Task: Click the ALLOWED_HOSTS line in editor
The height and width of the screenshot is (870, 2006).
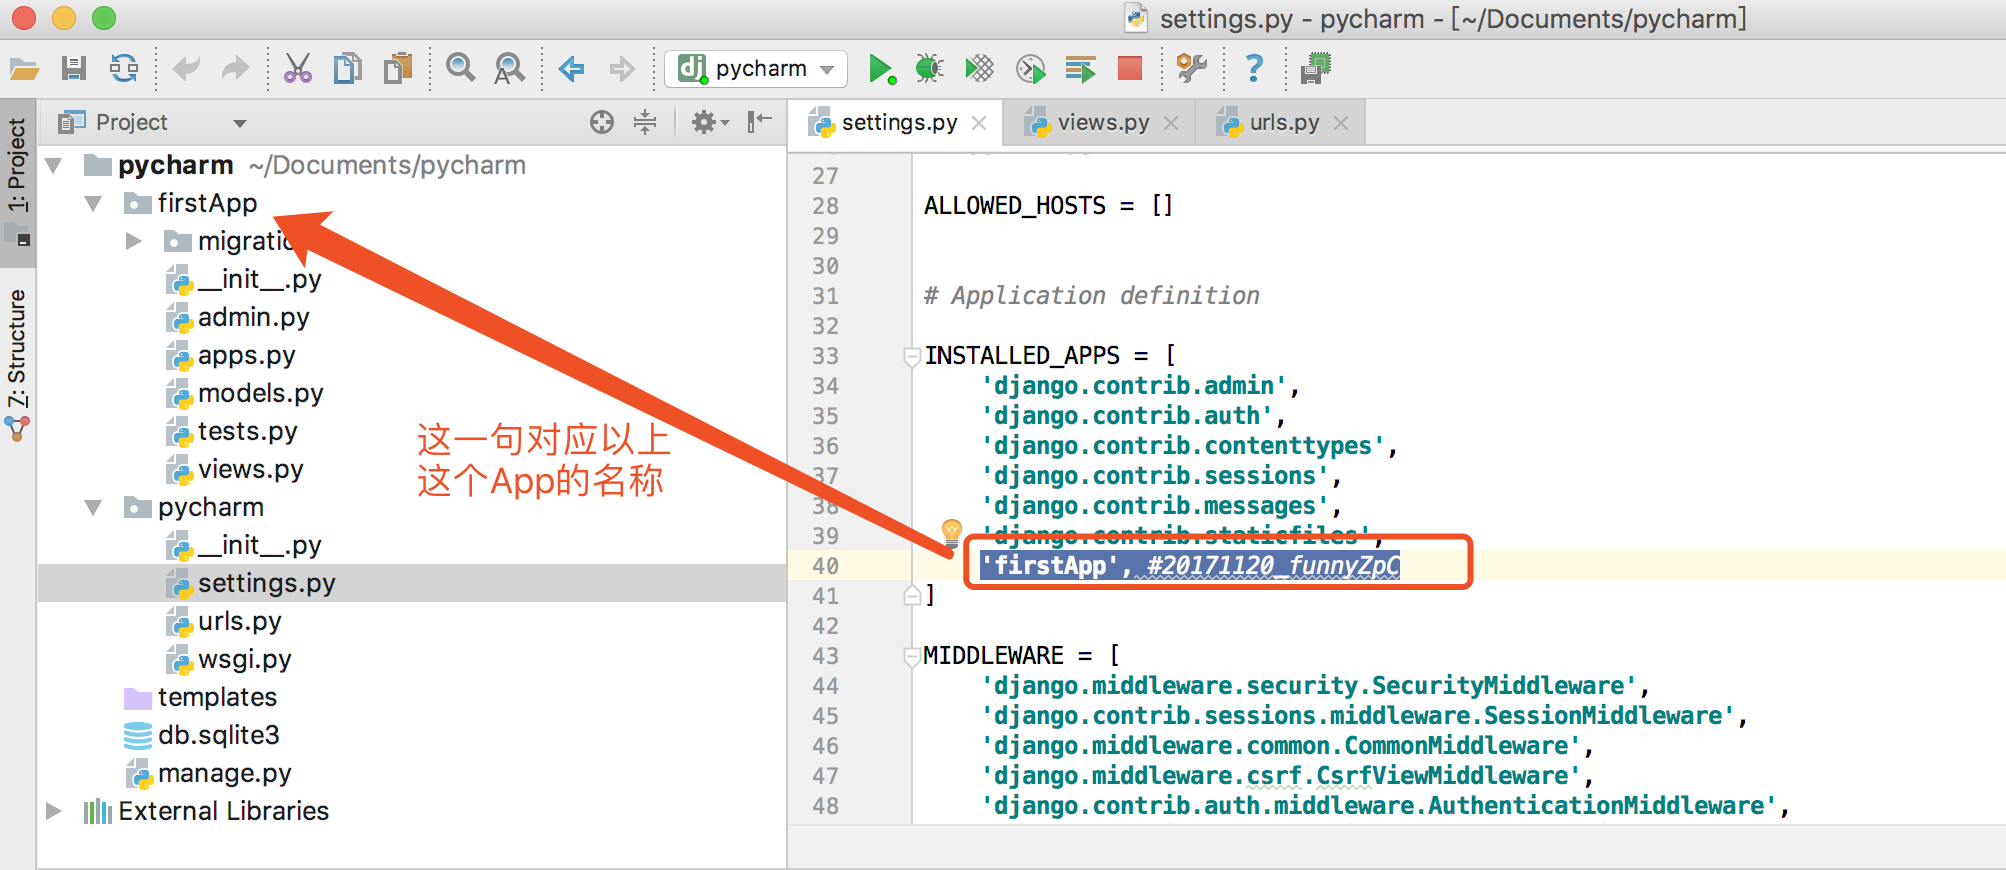Action: click(x=1047, y=206)
